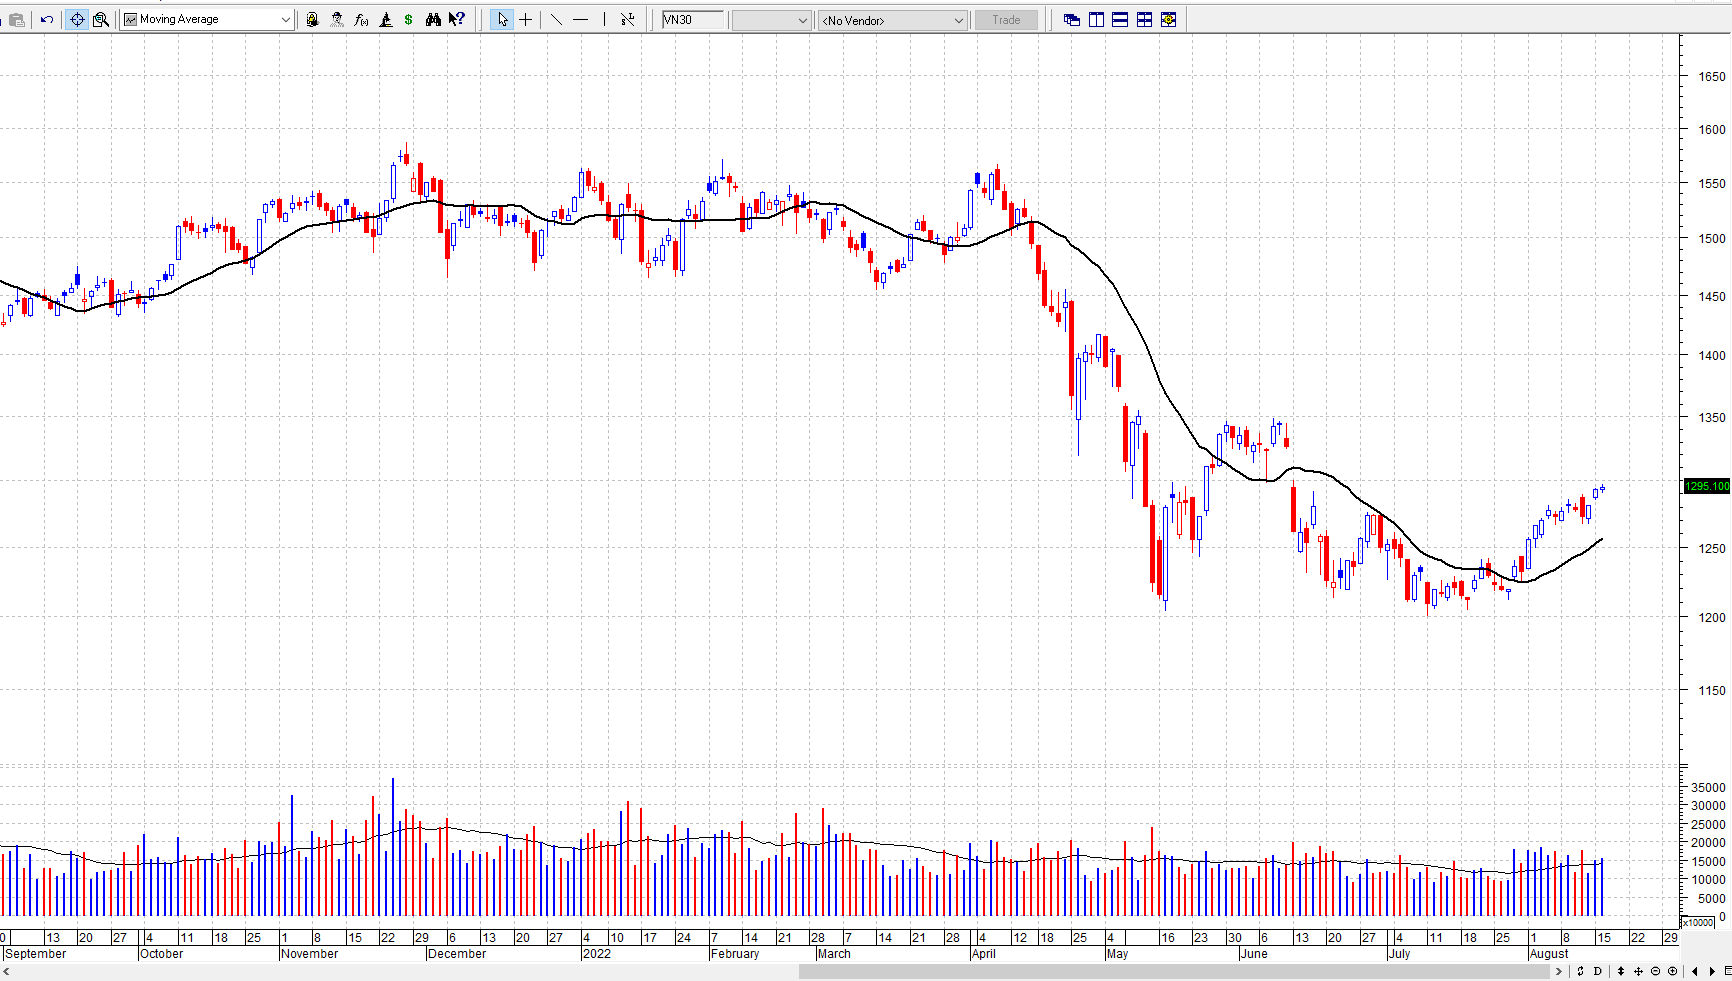Click the rescale refresh arrows icon
The height and width of the screenshot is (981, 1732).
[x=1580, y=971]
